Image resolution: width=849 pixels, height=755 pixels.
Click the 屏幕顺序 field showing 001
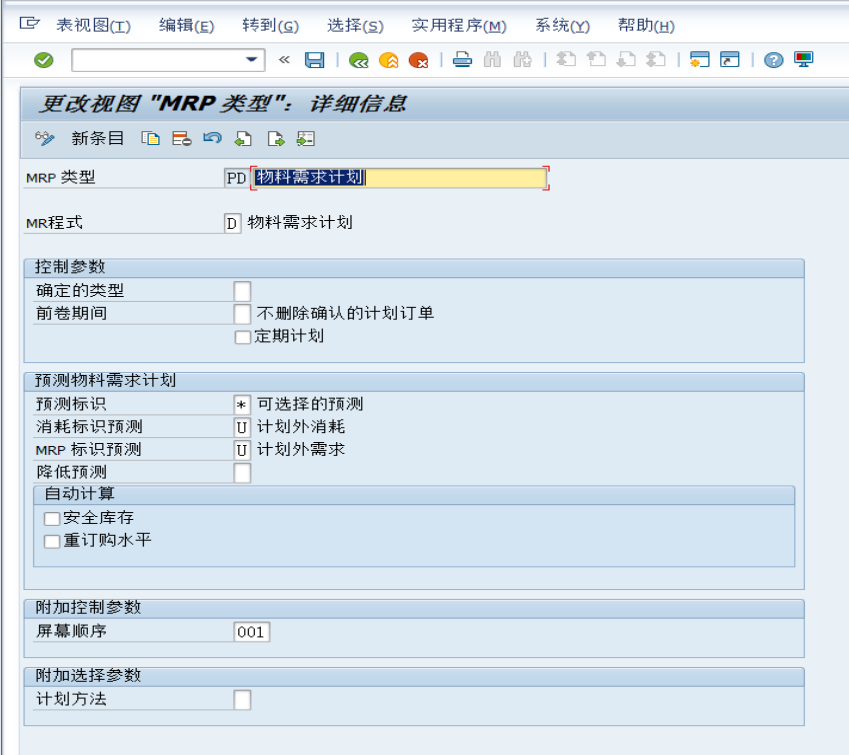click(252, 632)
